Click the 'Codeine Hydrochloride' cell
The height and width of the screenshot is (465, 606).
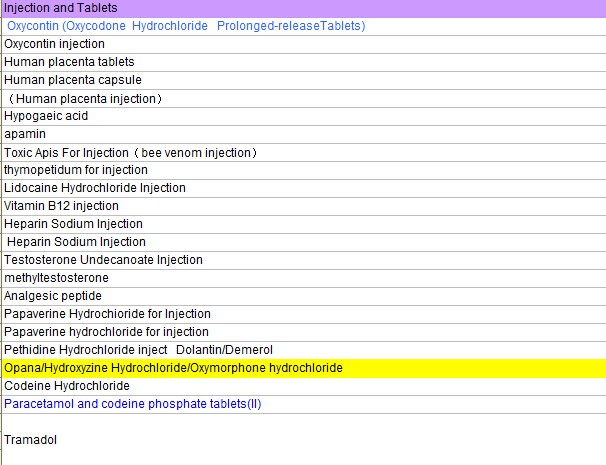(x=304, y=386)
